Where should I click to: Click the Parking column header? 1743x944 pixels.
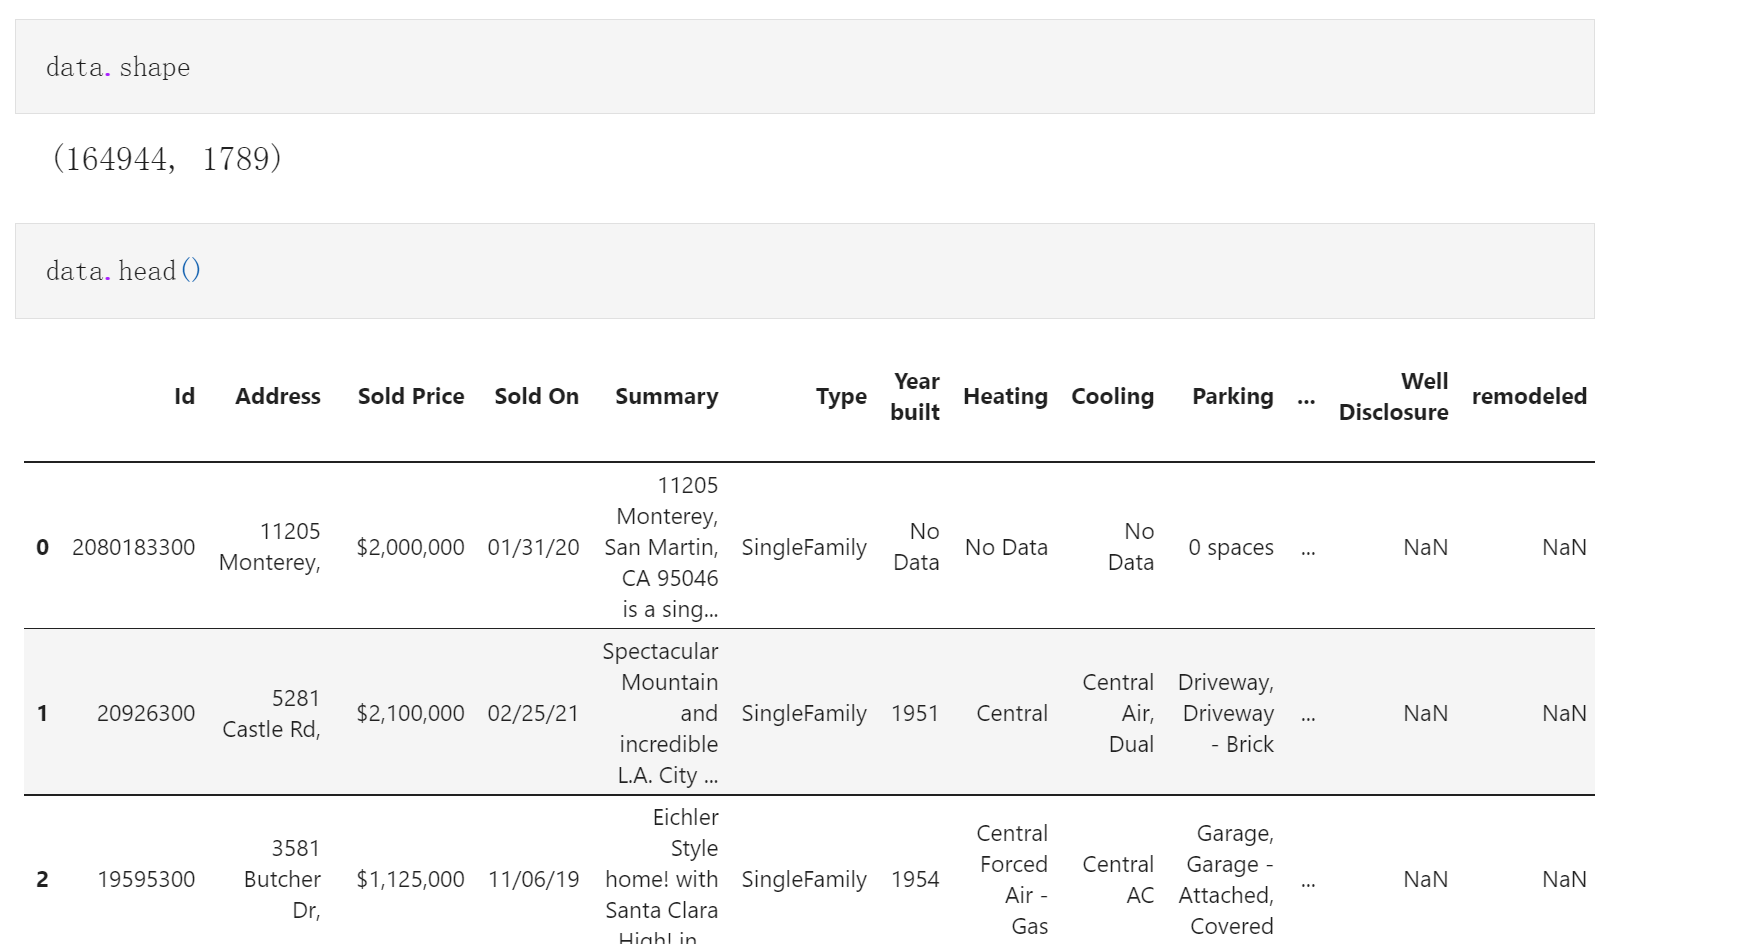1232,397
